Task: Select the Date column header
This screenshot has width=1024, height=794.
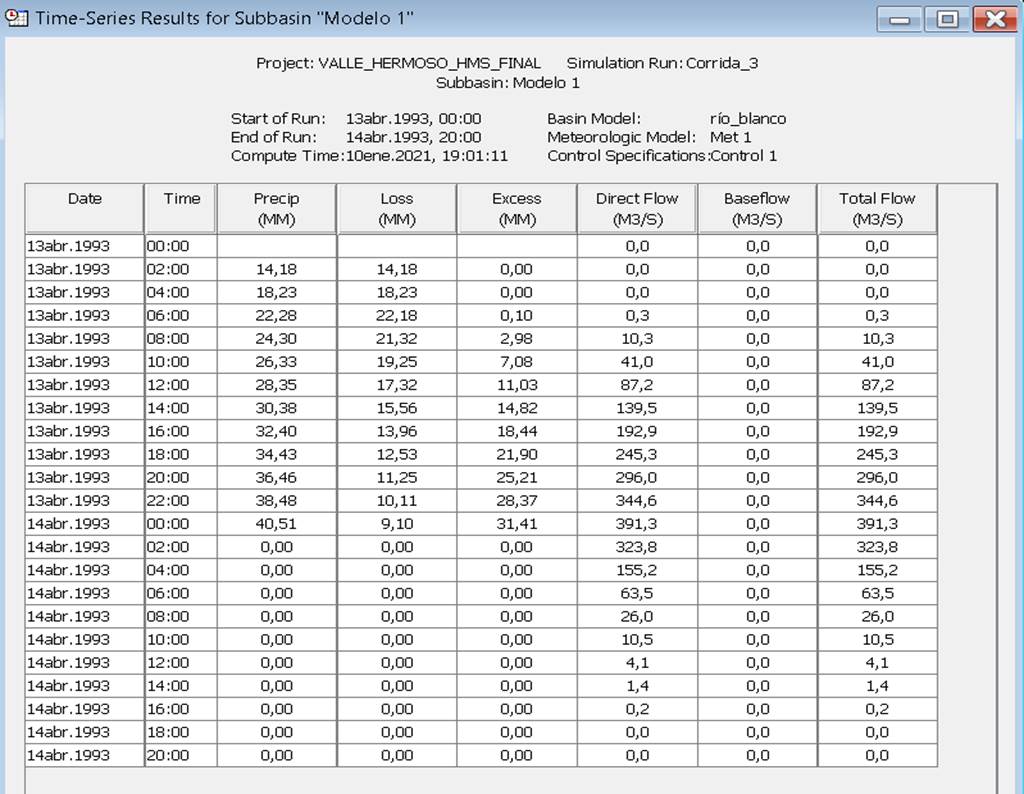Action: click(85, 208)
